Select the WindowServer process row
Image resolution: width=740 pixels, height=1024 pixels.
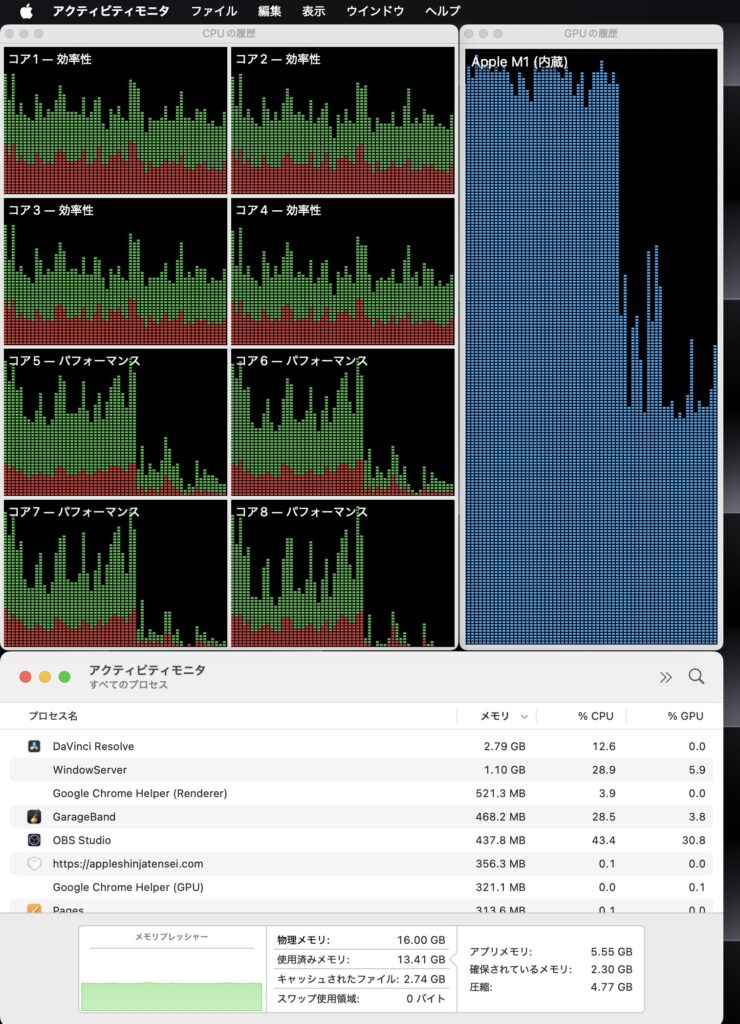point(361,769)
